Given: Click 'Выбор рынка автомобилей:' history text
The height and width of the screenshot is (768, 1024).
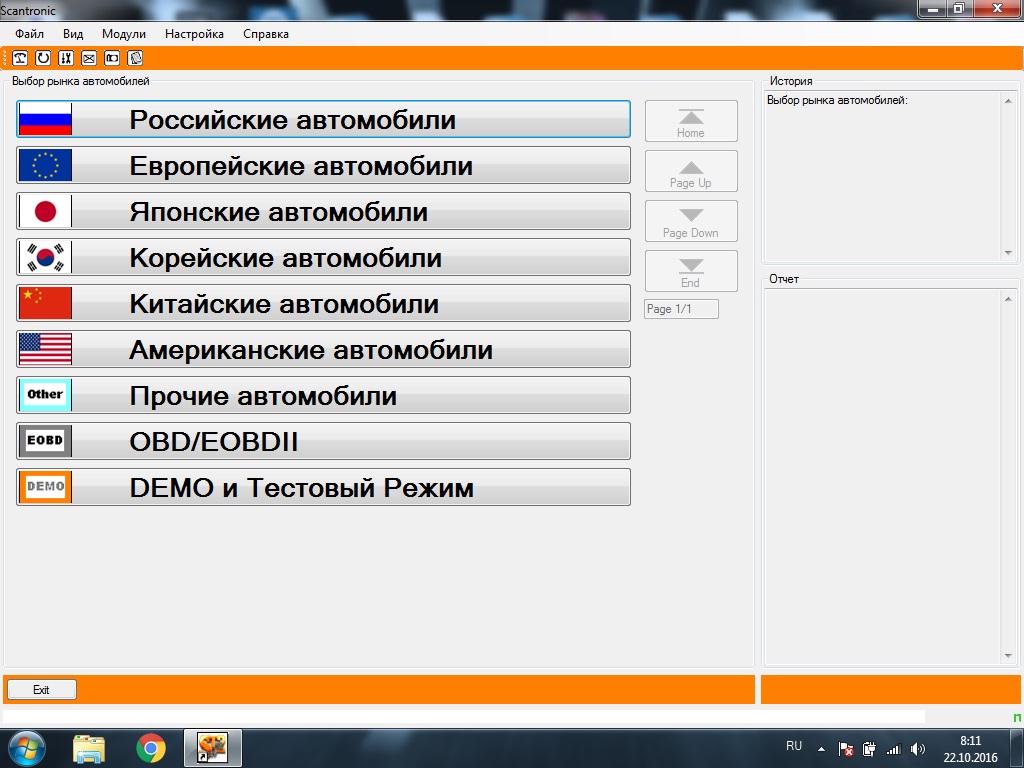Looking at the screenshot, I should (837, 101).
